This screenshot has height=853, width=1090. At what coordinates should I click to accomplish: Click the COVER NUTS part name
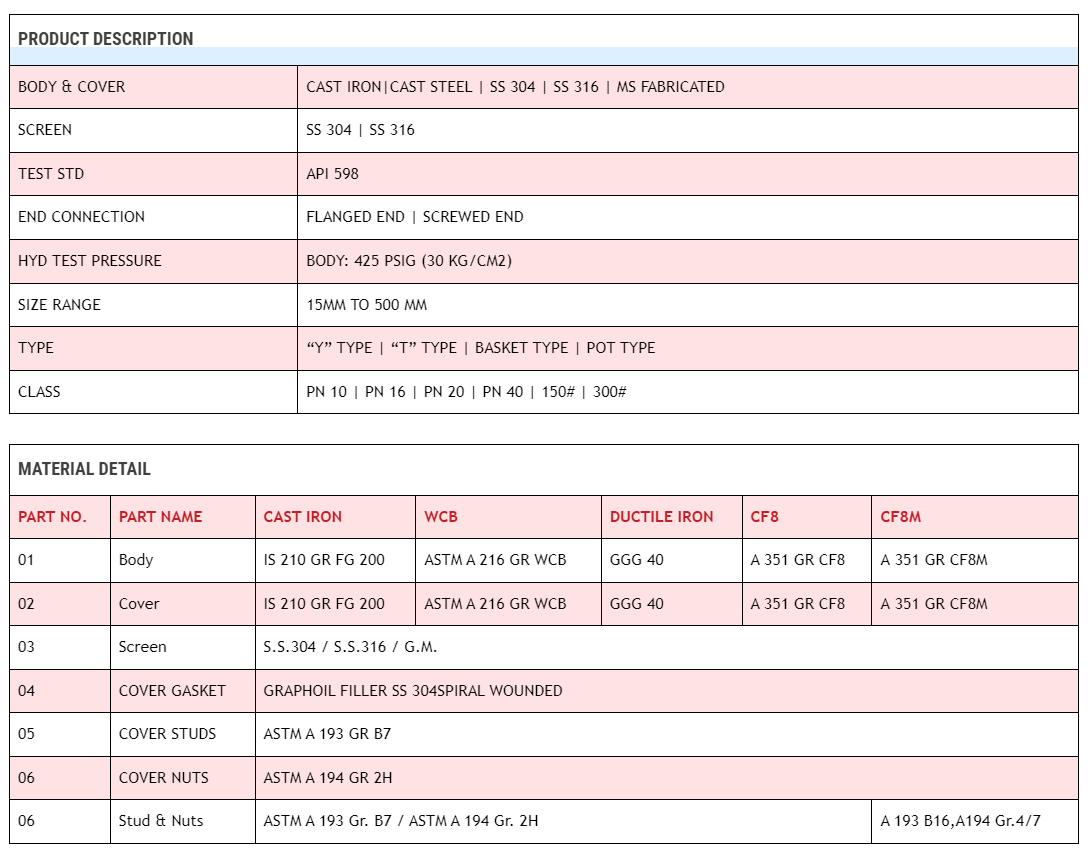163,778
